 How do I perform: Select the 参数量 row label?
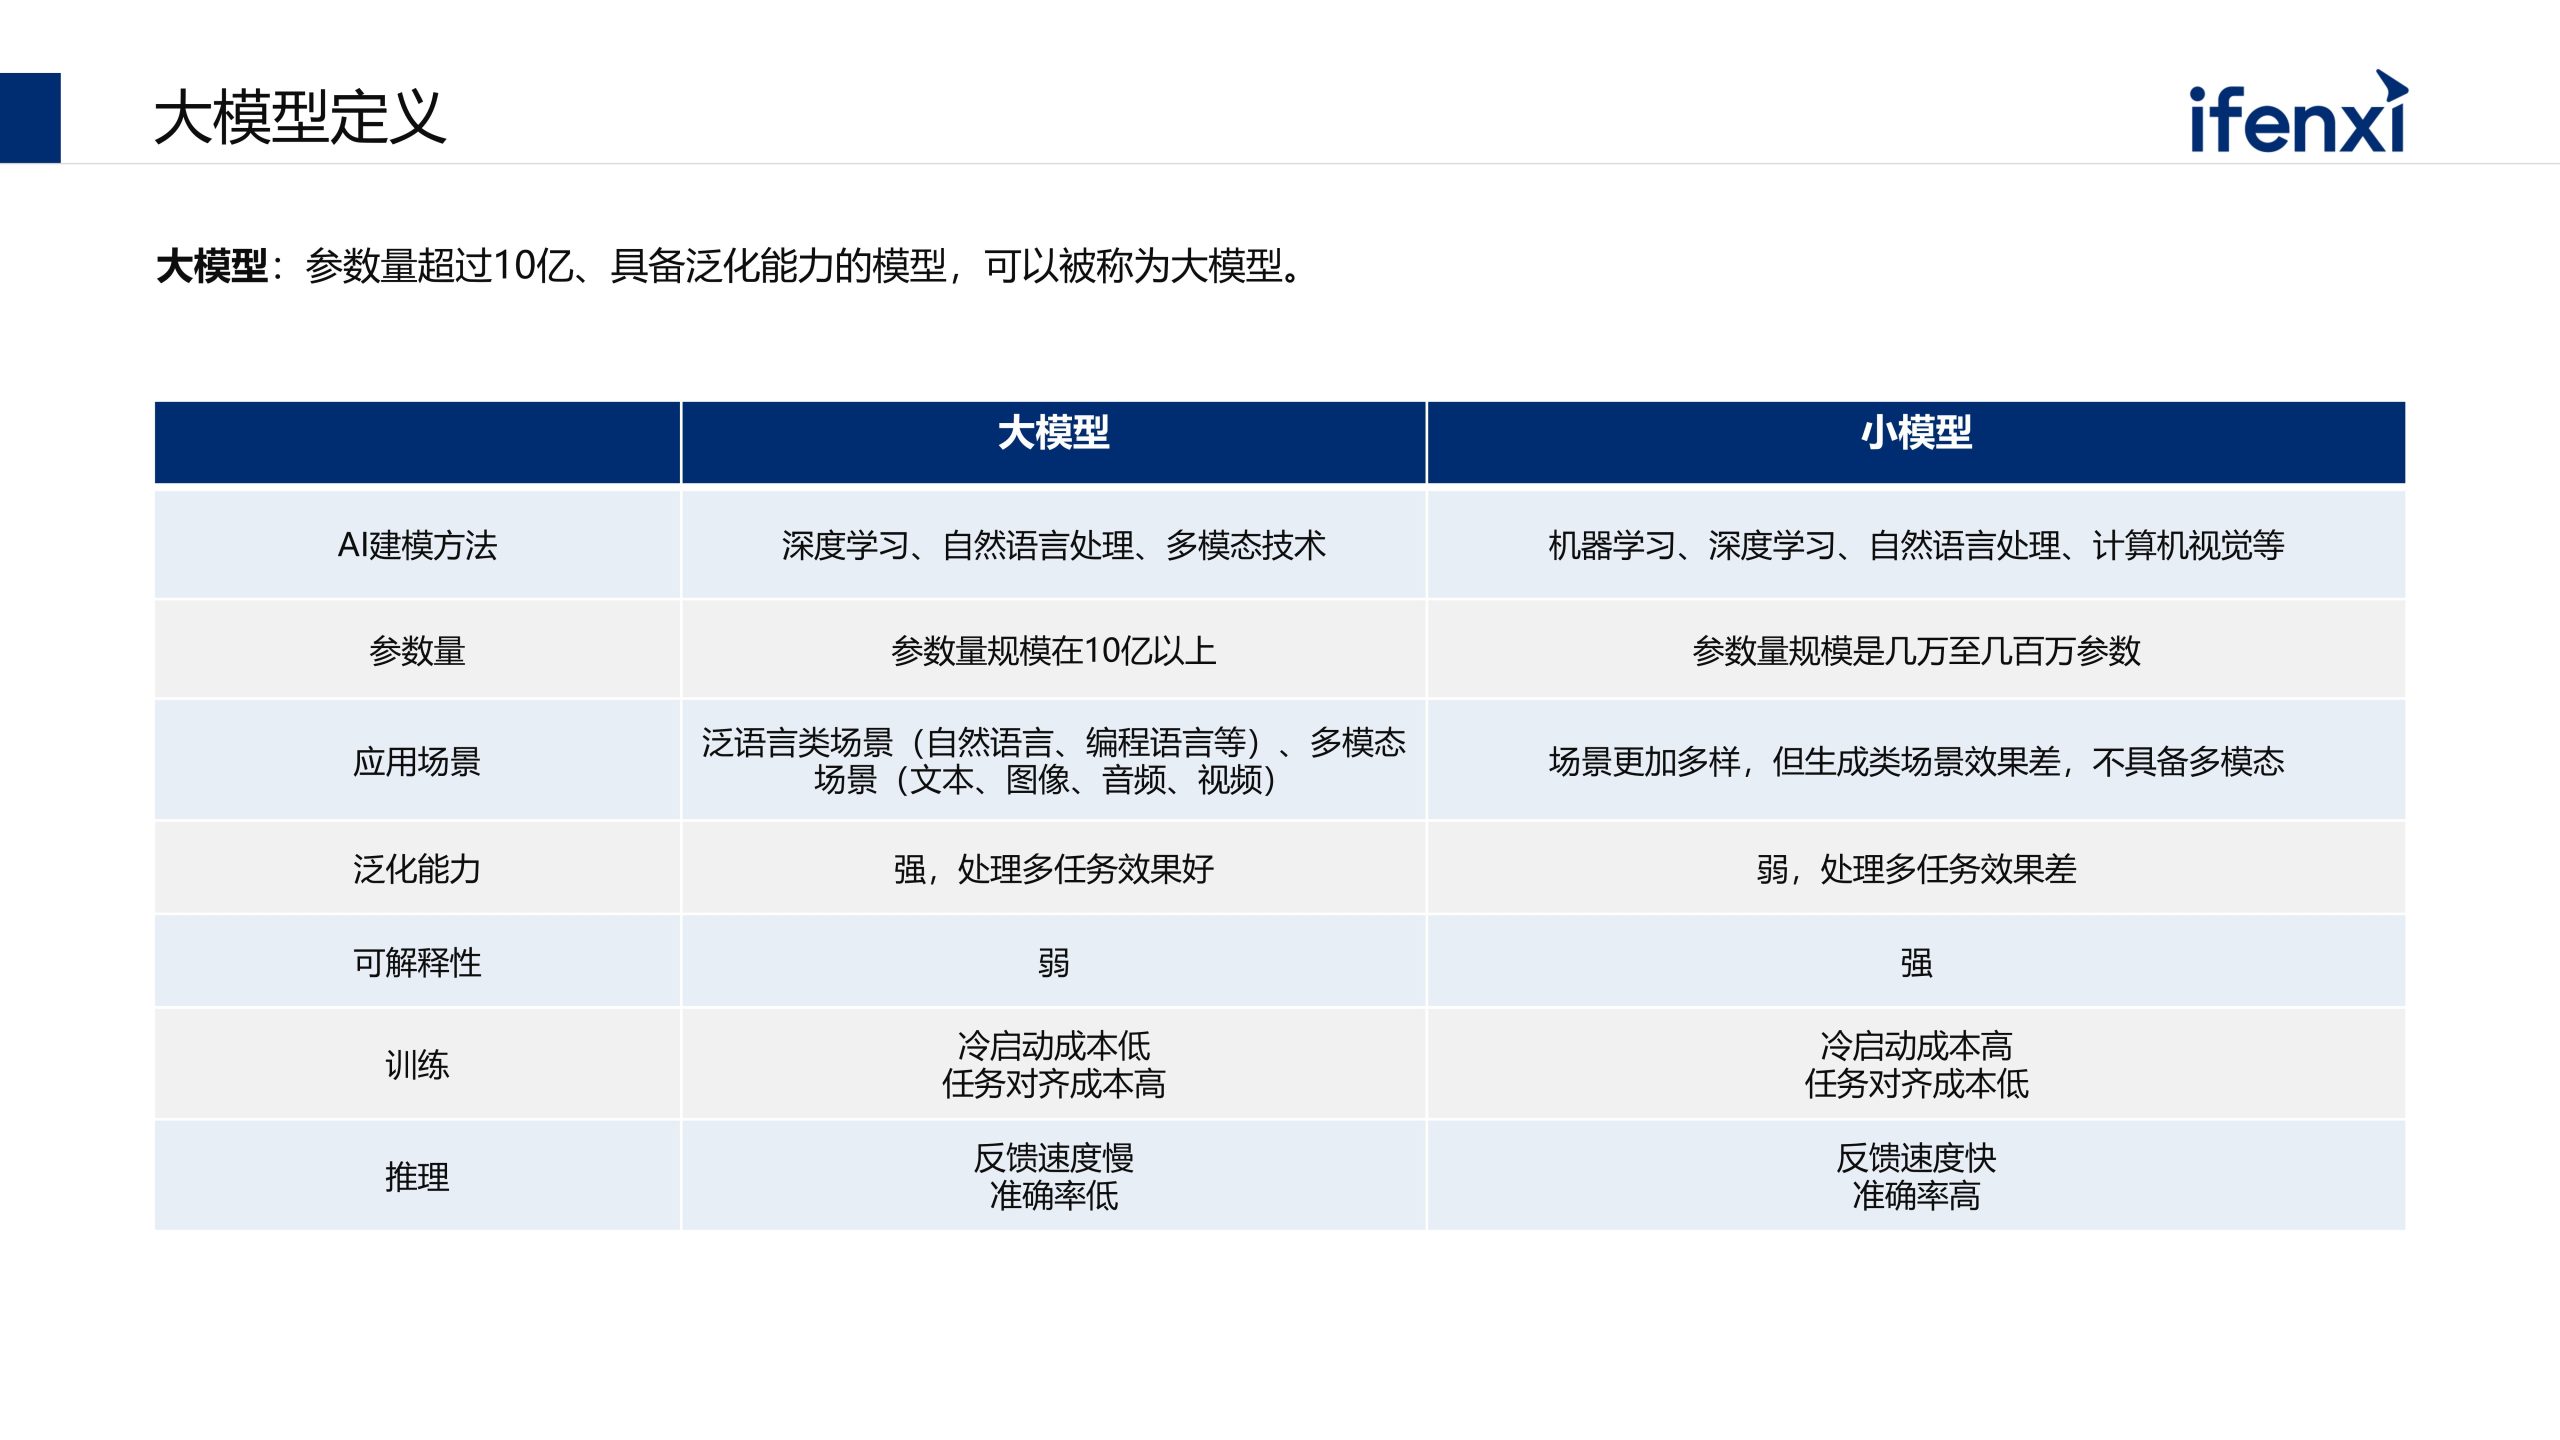click(x=417, y=651)
